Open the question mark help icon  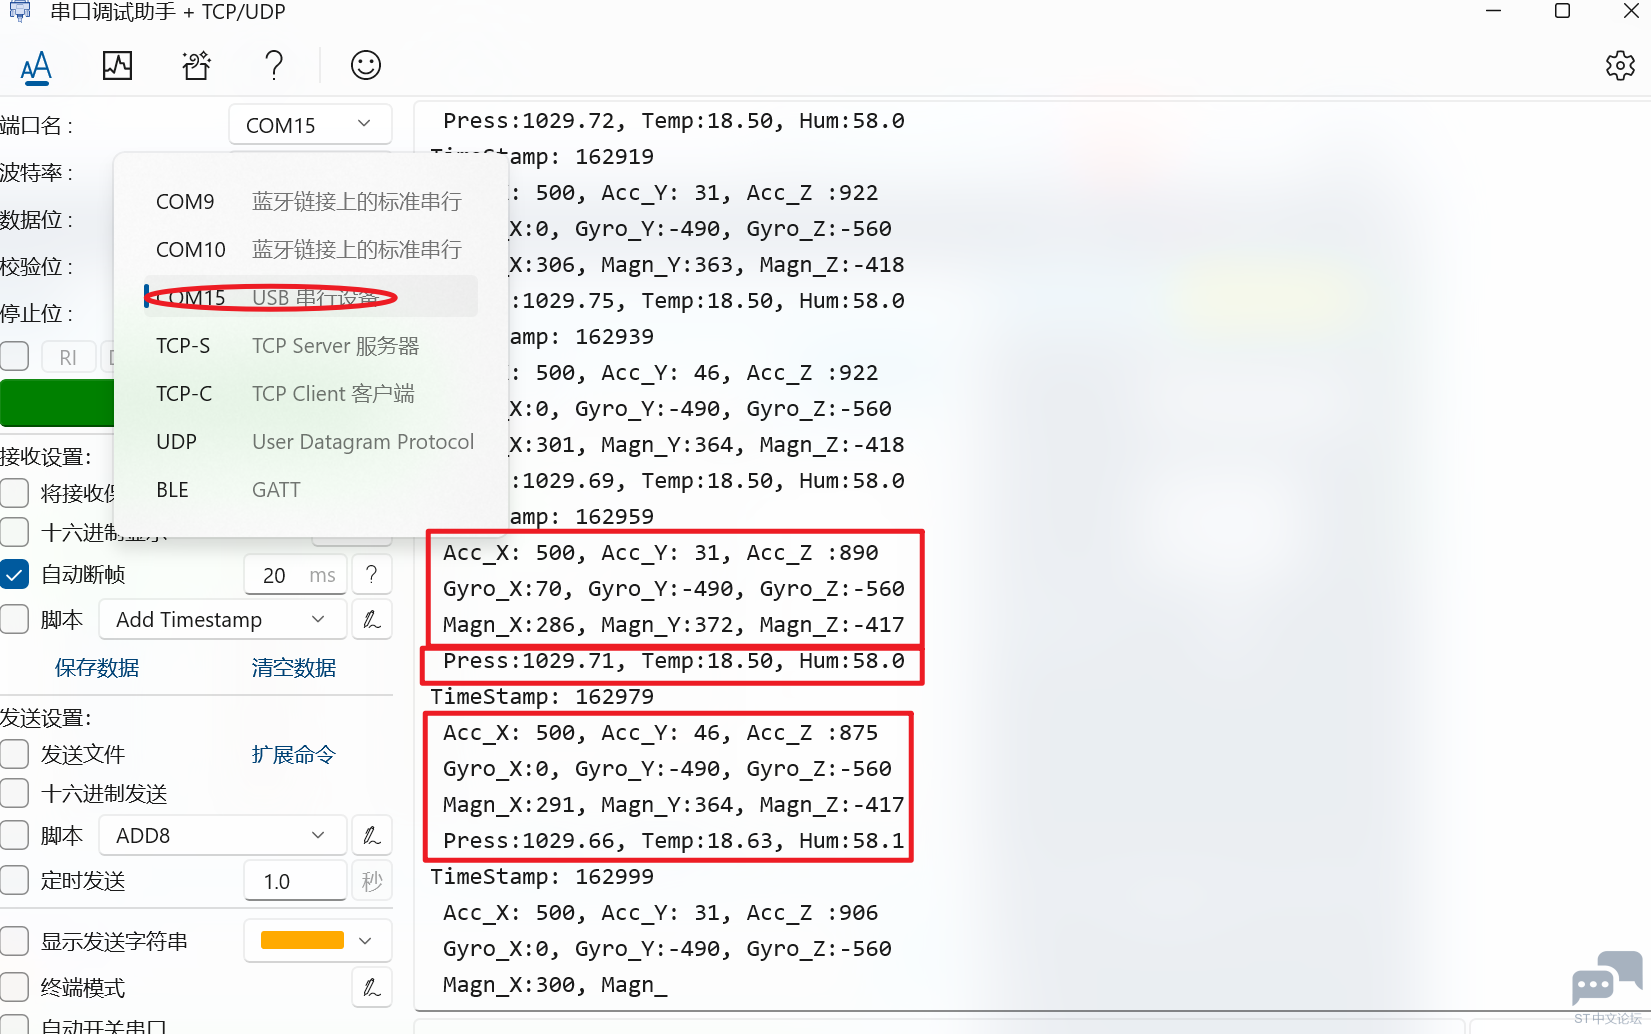coord(274,66)
